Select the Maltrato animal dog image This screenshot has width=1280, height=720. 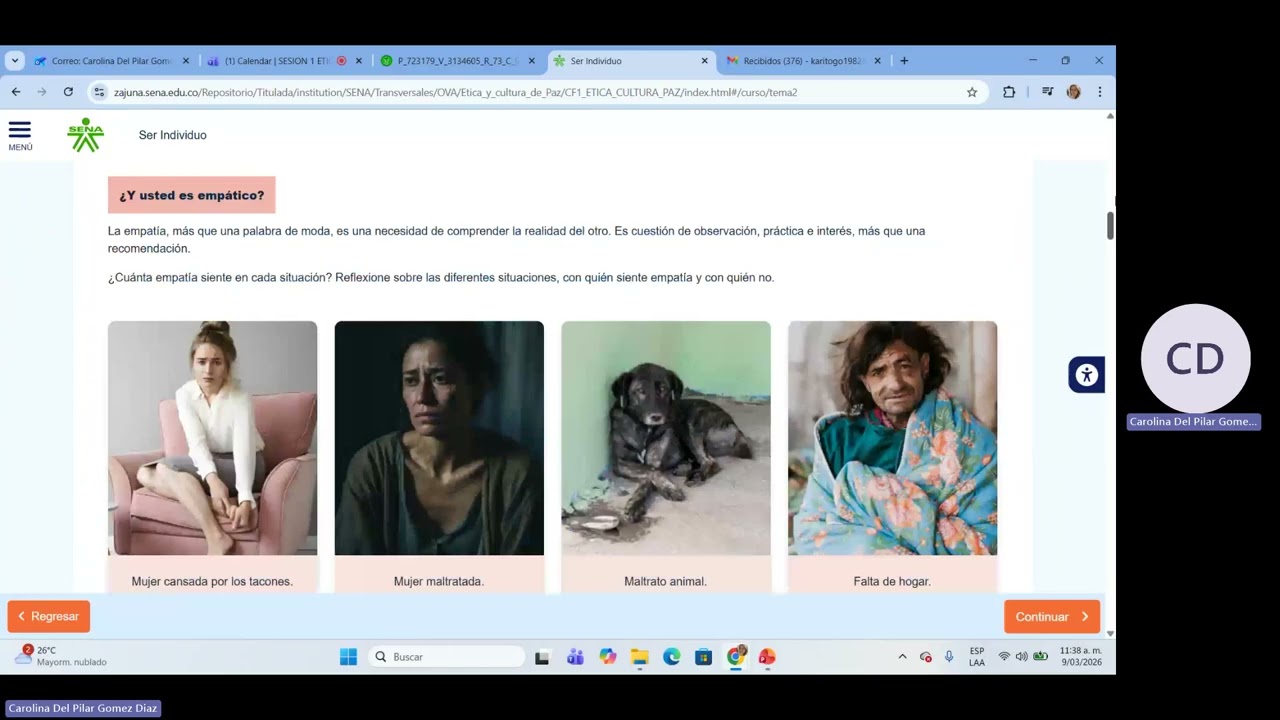(x=666, y=438)
